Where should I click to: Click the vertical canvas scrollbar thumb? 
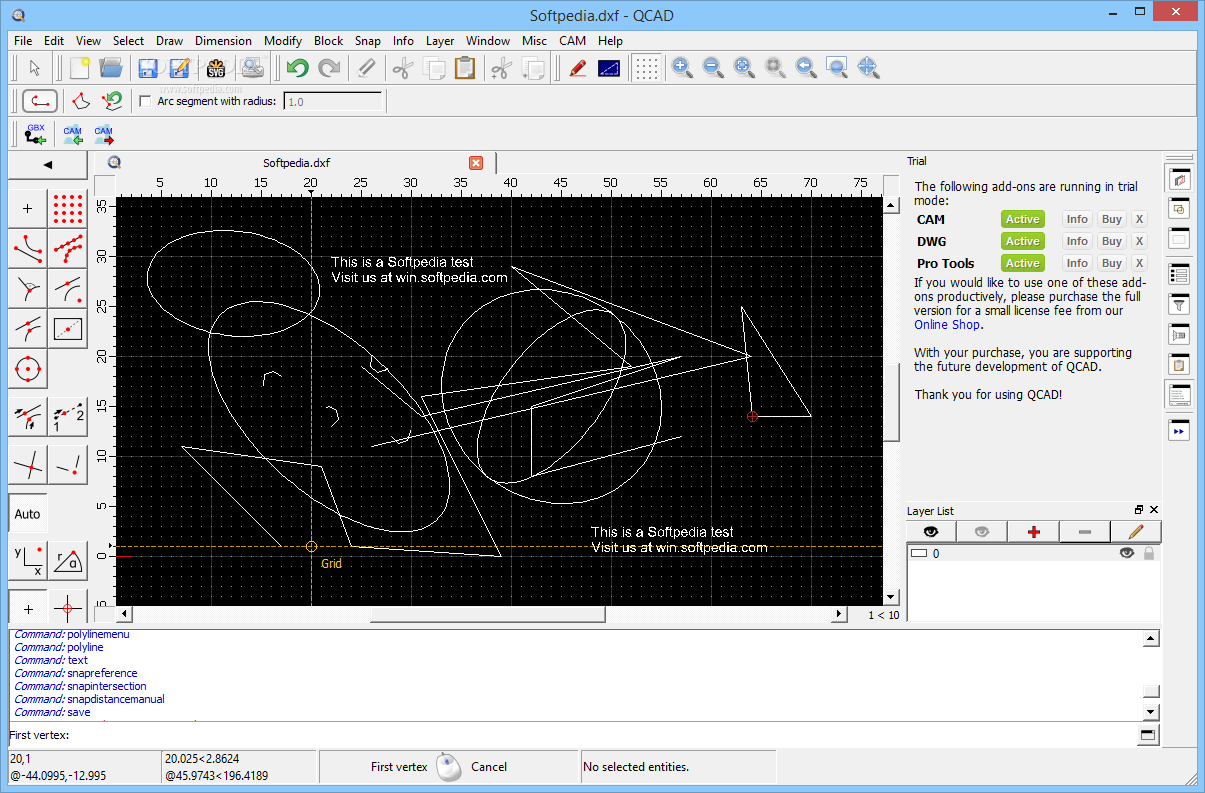(892, 402)
